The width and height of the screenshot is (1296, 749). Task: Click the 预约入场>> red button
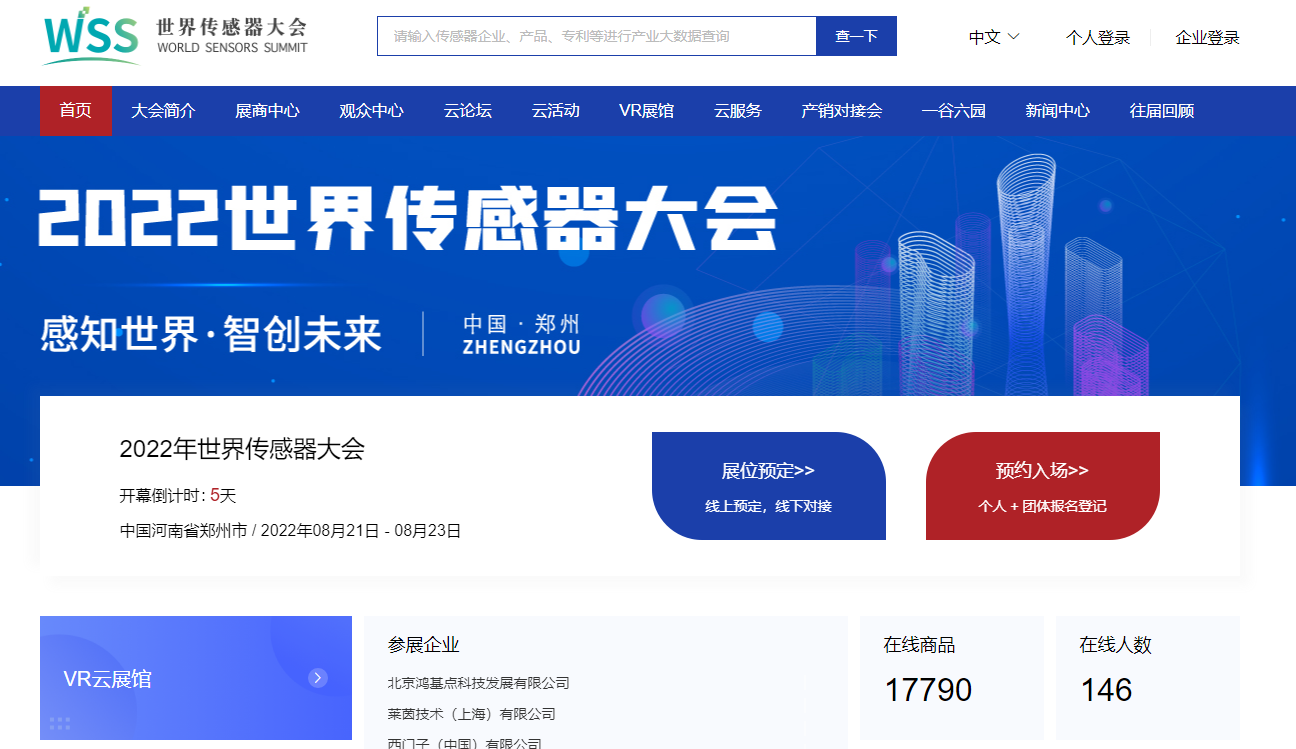click(x=1043, y=486)
